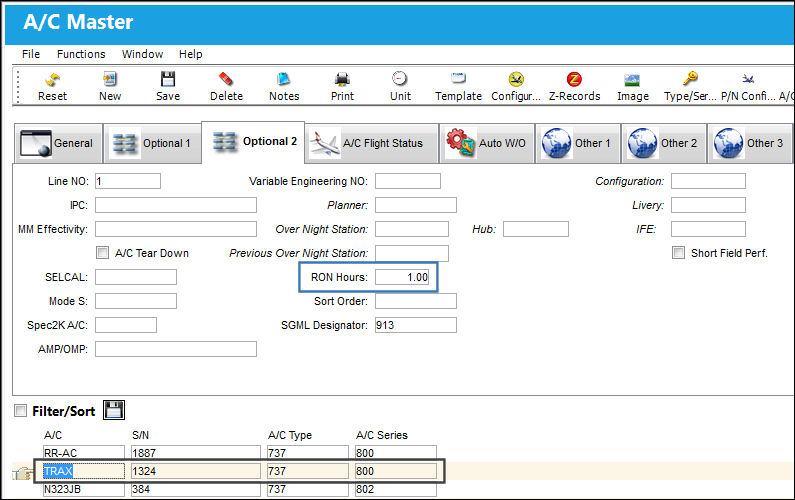795x500 pixels.
Task: Click the Variable Engineering NO field
Action: (408, 181)
